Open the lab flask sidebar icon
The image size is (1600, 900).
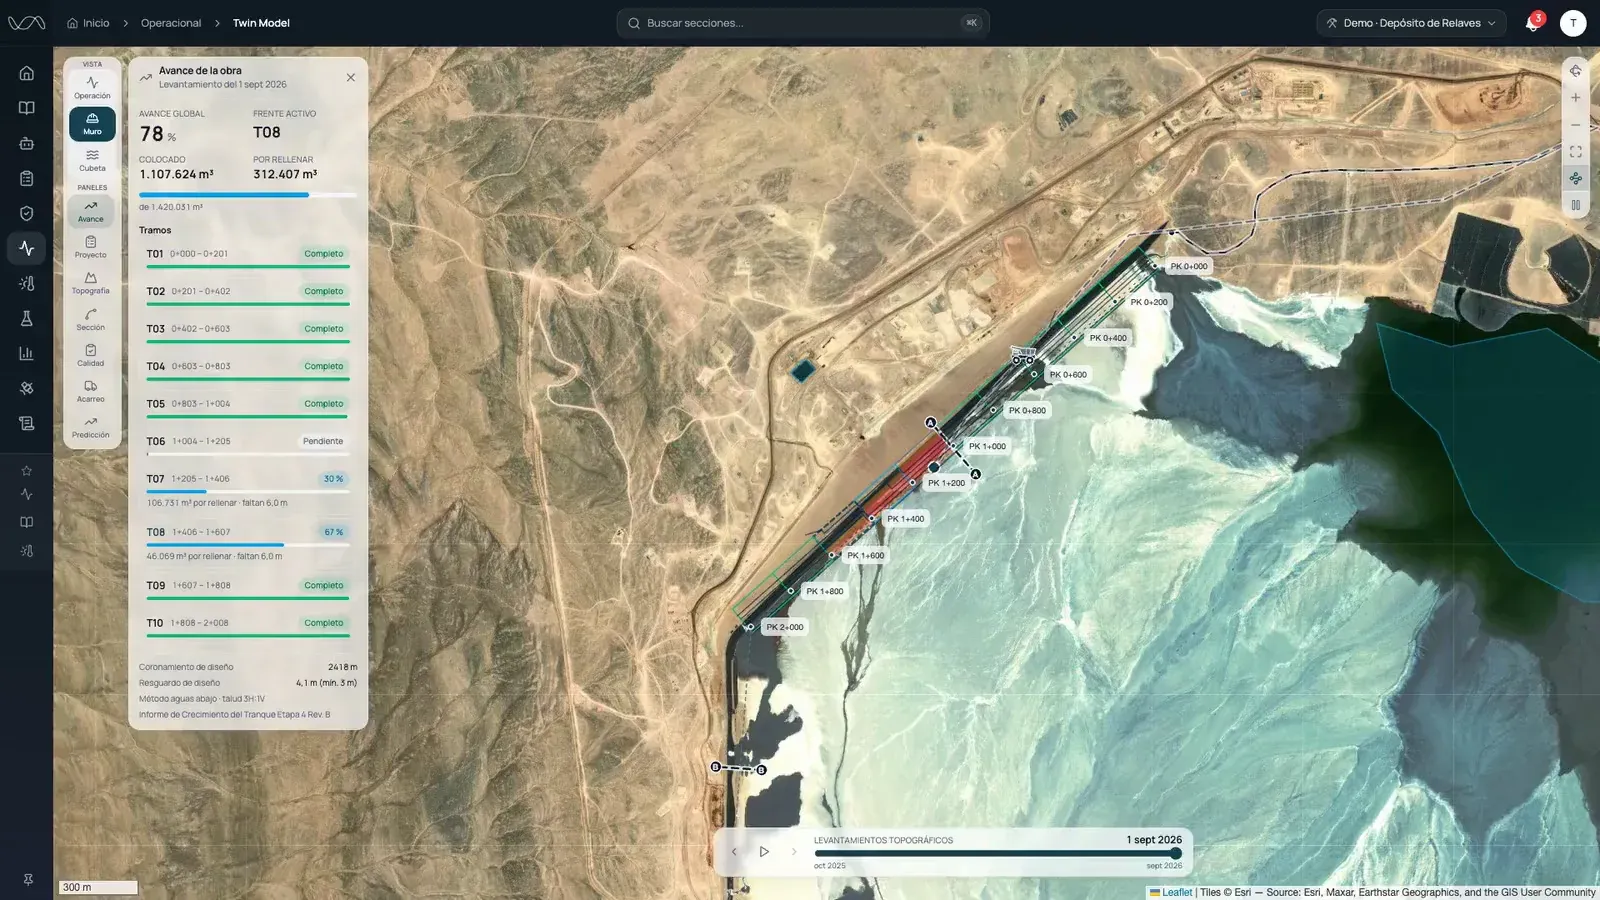point(27,319)
